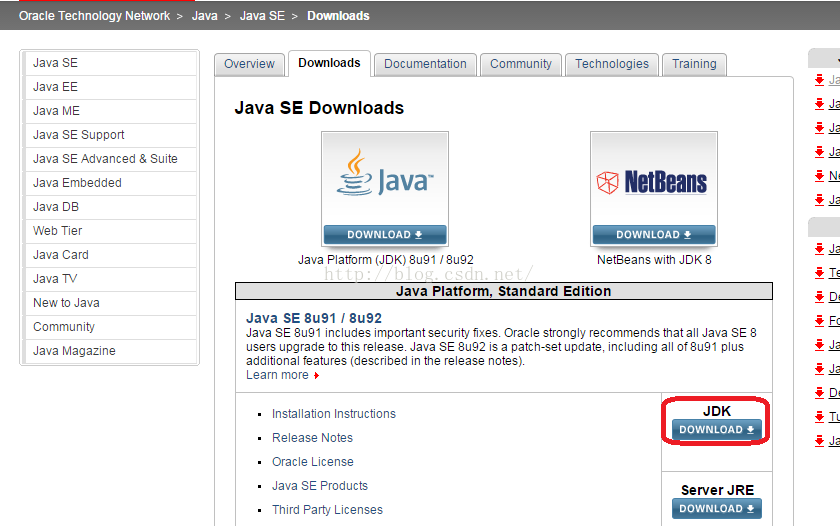Open Java Embedded sidebar item

[110, 183]
